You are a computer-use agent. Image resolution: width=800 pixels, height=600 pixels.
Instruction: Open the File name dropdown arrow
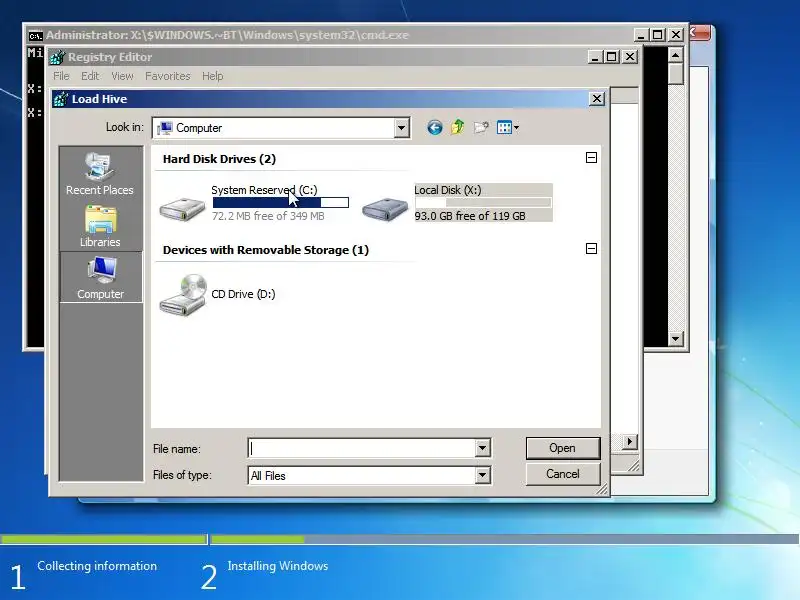(x=482, y=448)
